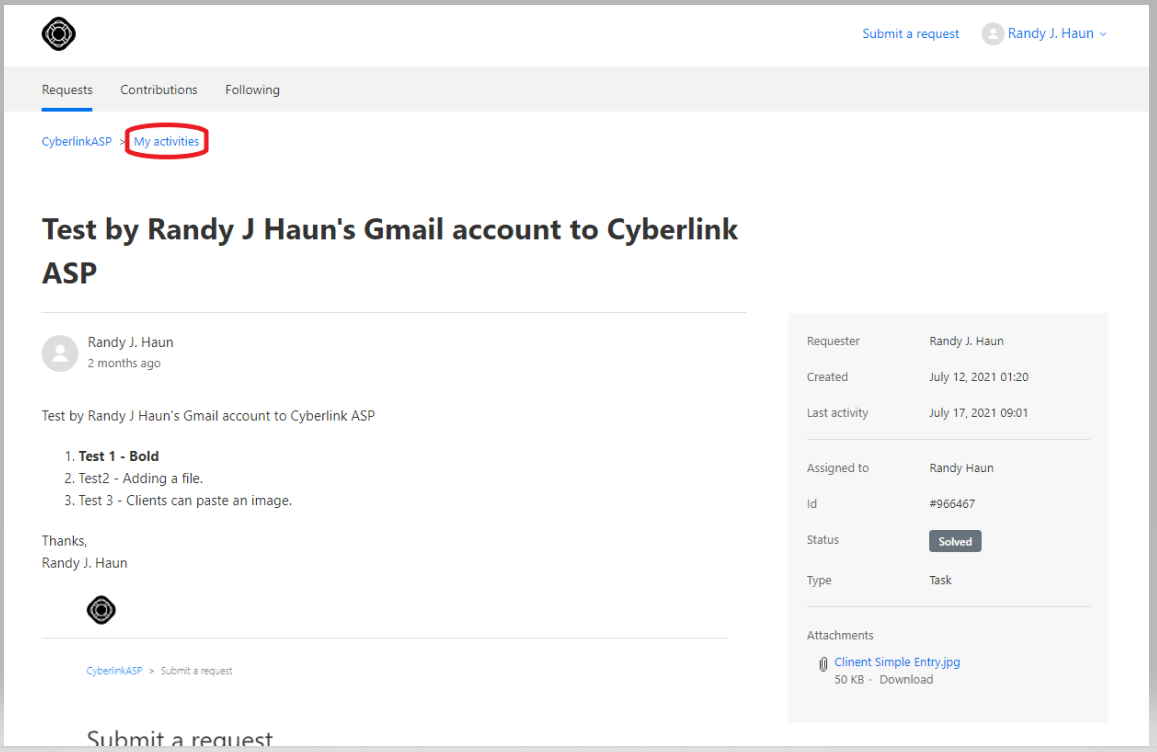The width and height of the screenshot is (1157, 752).
Task: Click the commenter avatar beside Randy J. Haun
Action: point(60,353)
